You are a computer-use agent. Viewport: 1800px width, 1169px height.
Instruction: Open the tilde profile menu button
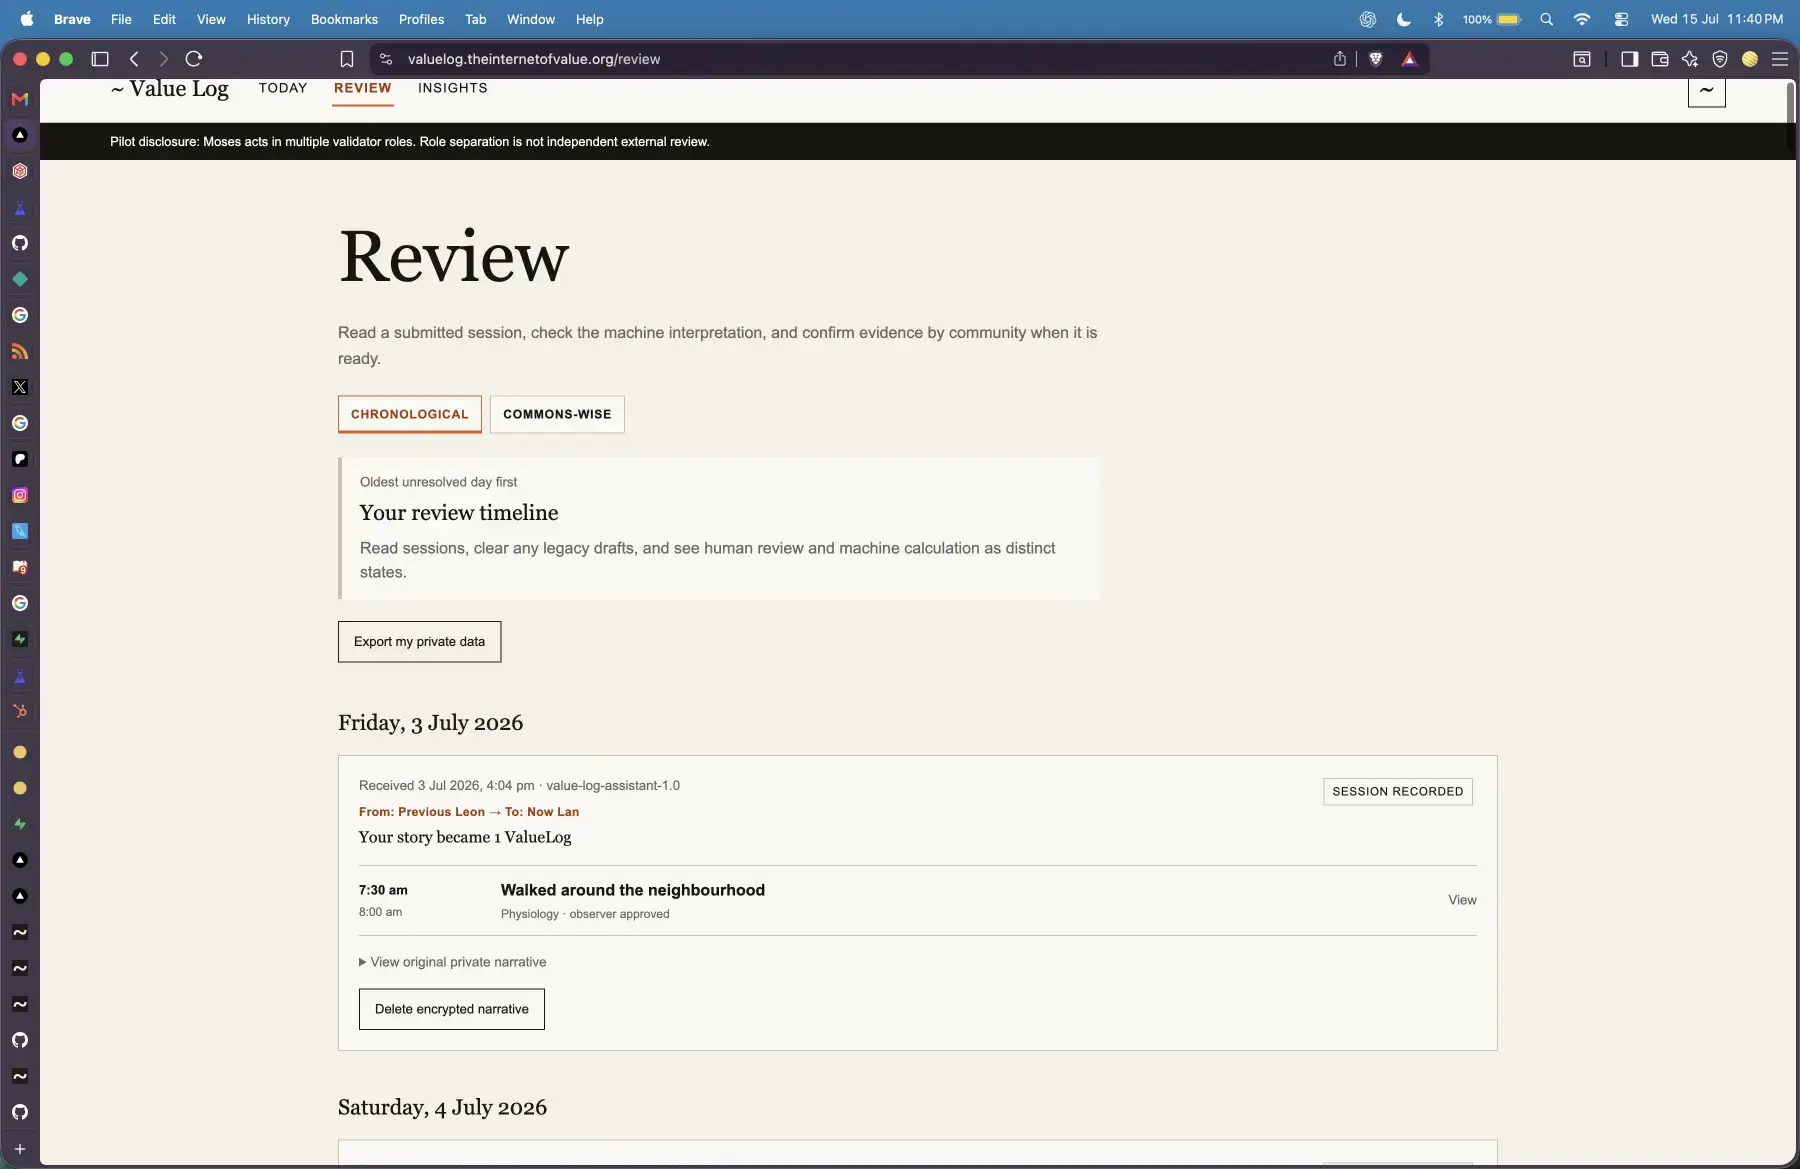1706,91
